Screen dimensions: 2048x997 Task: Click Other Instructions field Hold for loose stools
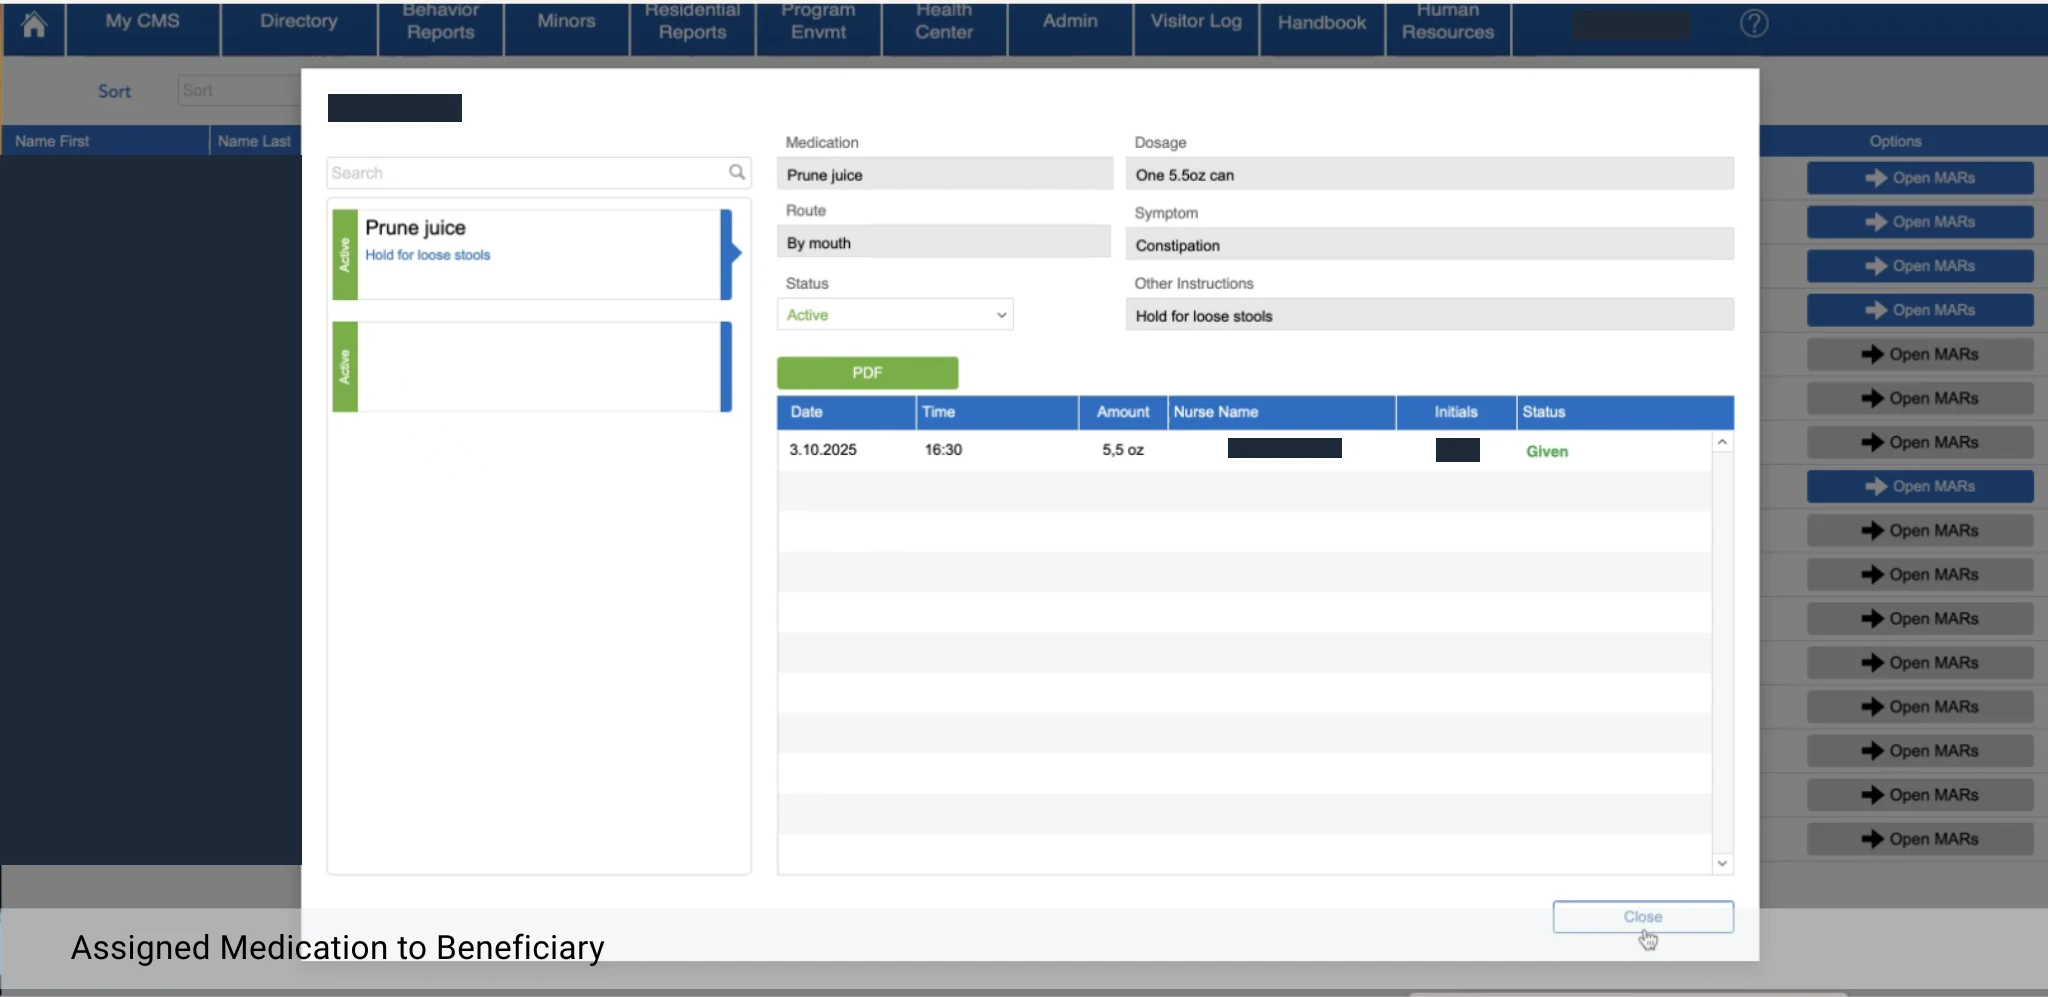coord(1430,316)
